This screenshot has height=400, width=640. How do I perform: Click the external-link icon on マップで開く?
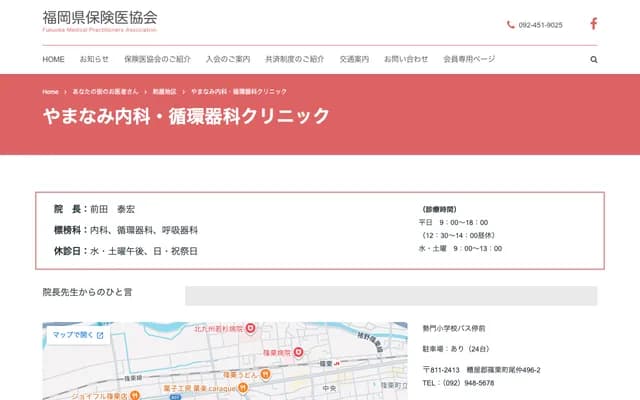[x=100, y=336]
